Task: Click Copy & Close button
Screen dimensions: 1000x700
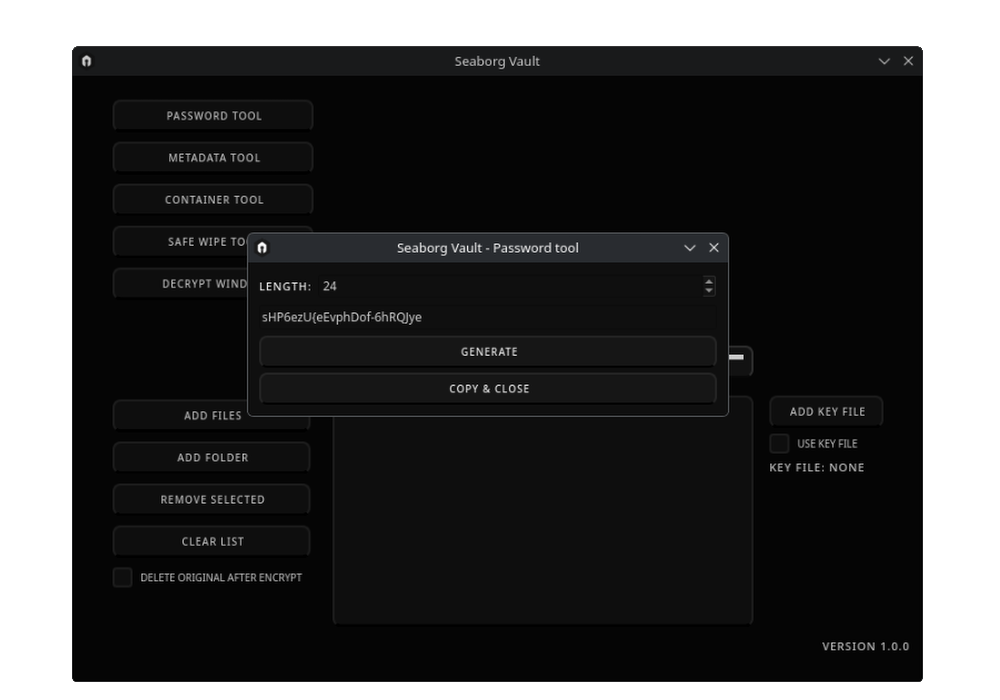Action: click(488, 389)
